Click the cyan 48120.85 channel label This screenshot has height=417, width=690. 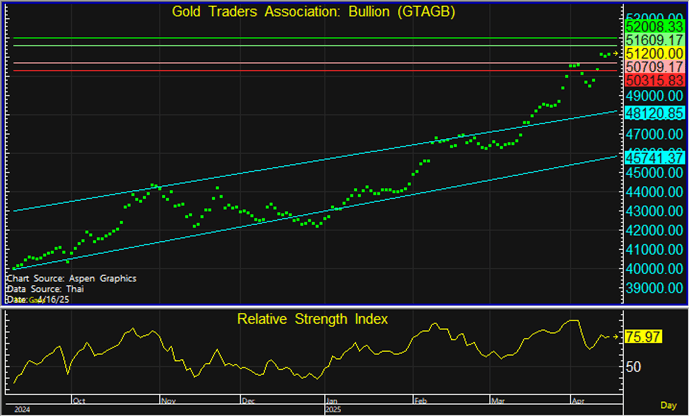[653, 114]
